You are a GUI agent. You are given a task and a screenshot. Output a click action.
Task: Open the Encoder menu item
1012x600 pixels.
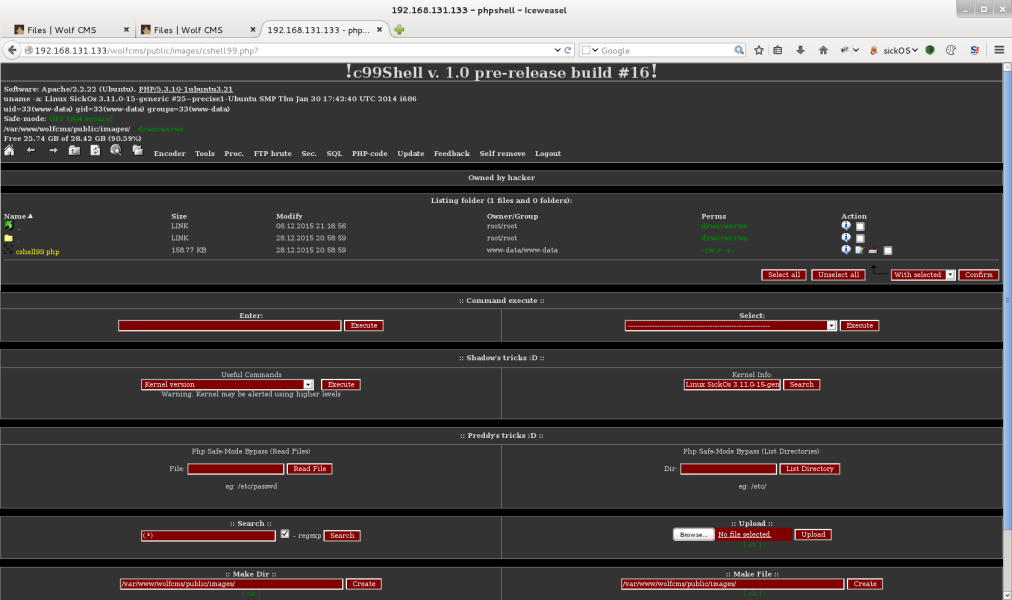tap(169, 154)
